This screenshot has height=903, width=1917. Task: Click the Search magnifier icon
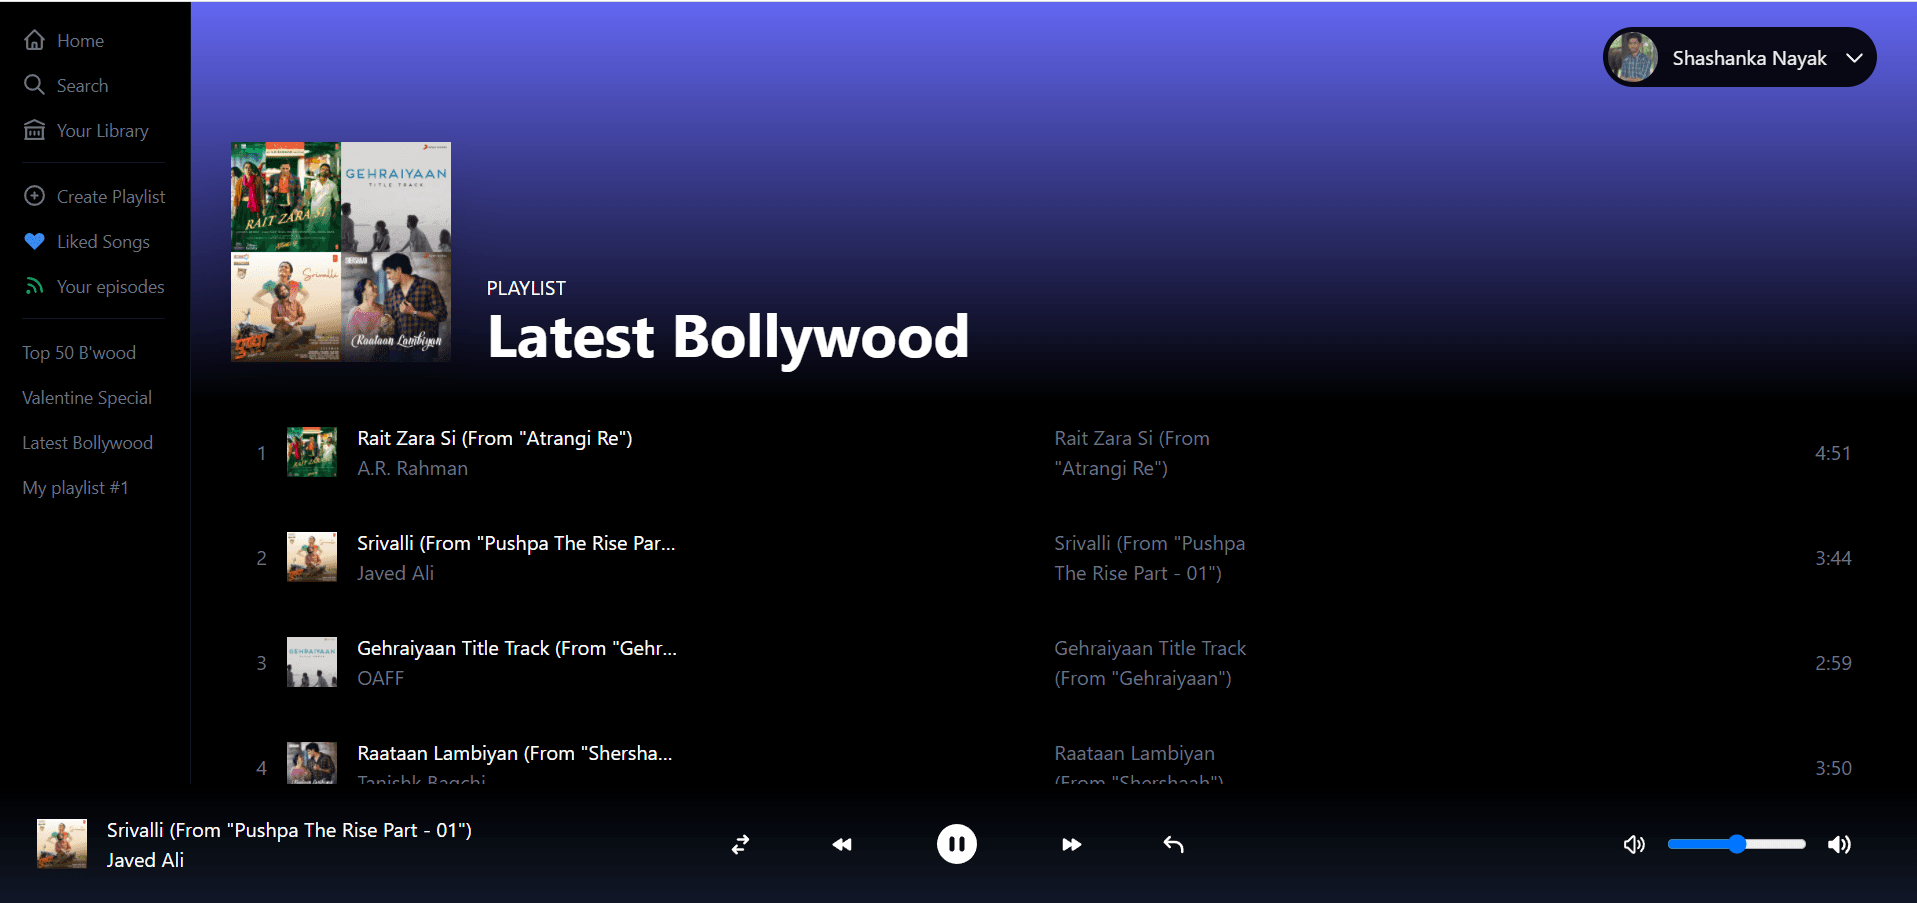[x=35, y=85]
